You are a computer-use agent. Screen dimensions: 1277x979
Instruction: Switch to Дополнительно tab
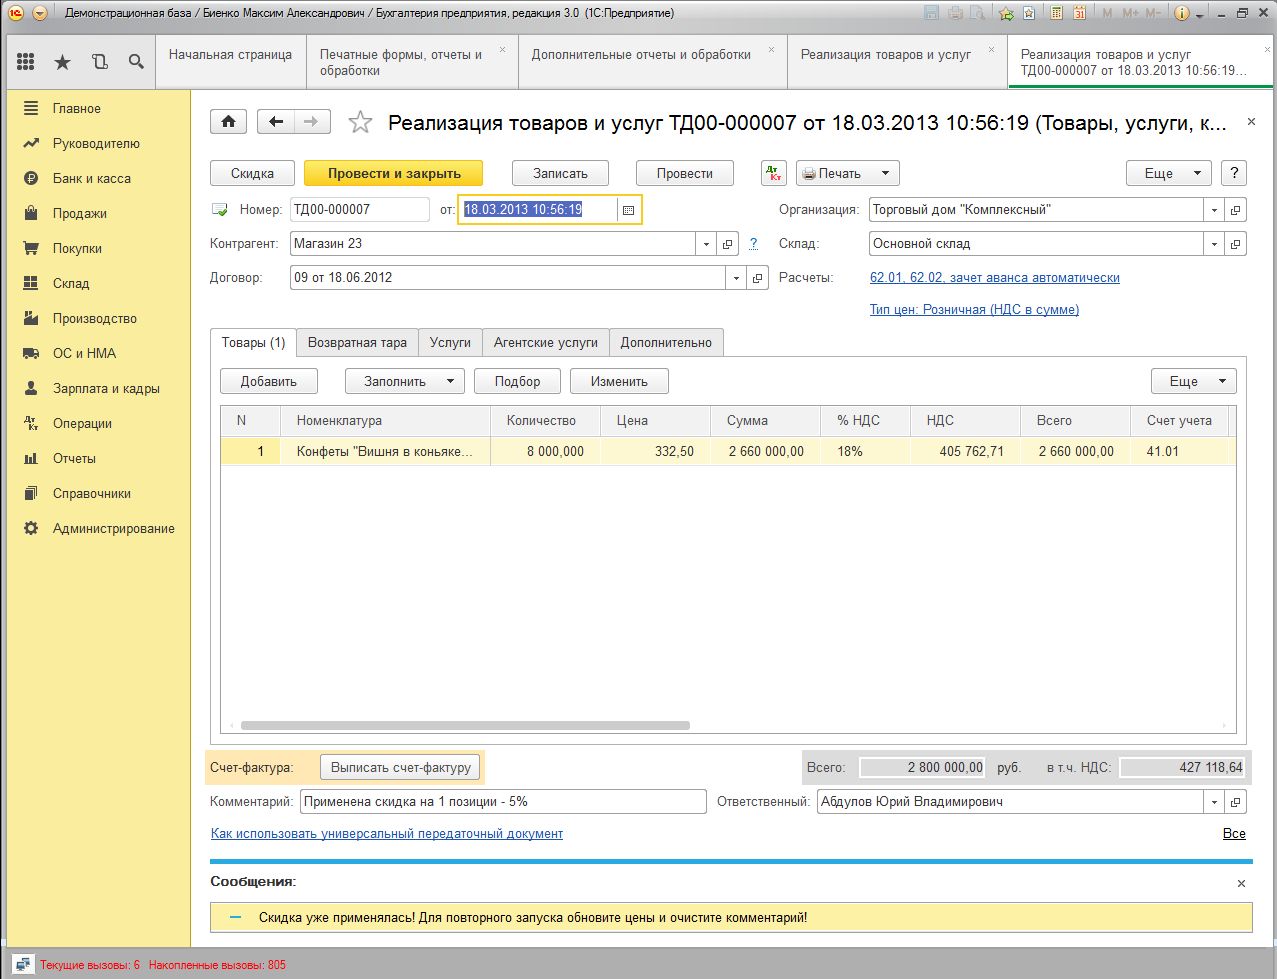tap(666, 342)
